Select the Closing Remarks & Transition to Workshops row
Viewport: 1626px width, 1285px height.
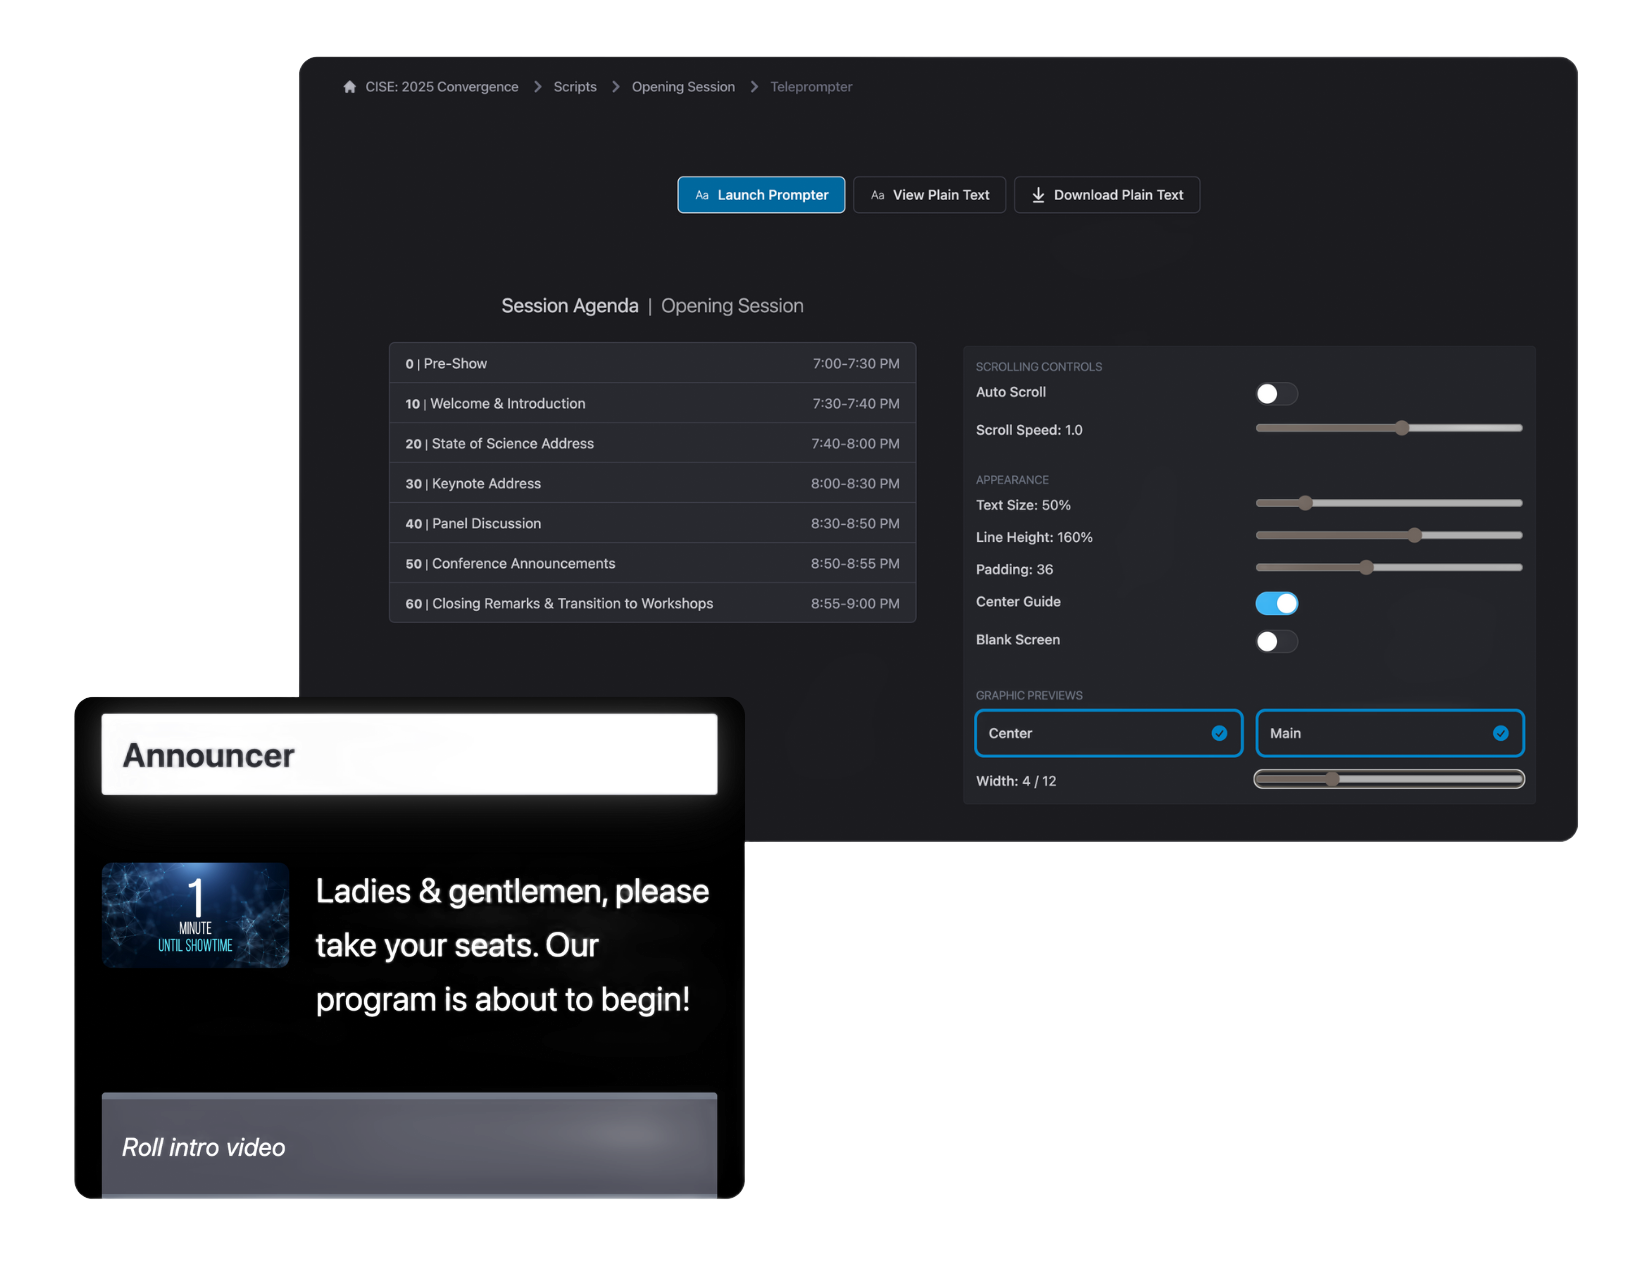652,603
